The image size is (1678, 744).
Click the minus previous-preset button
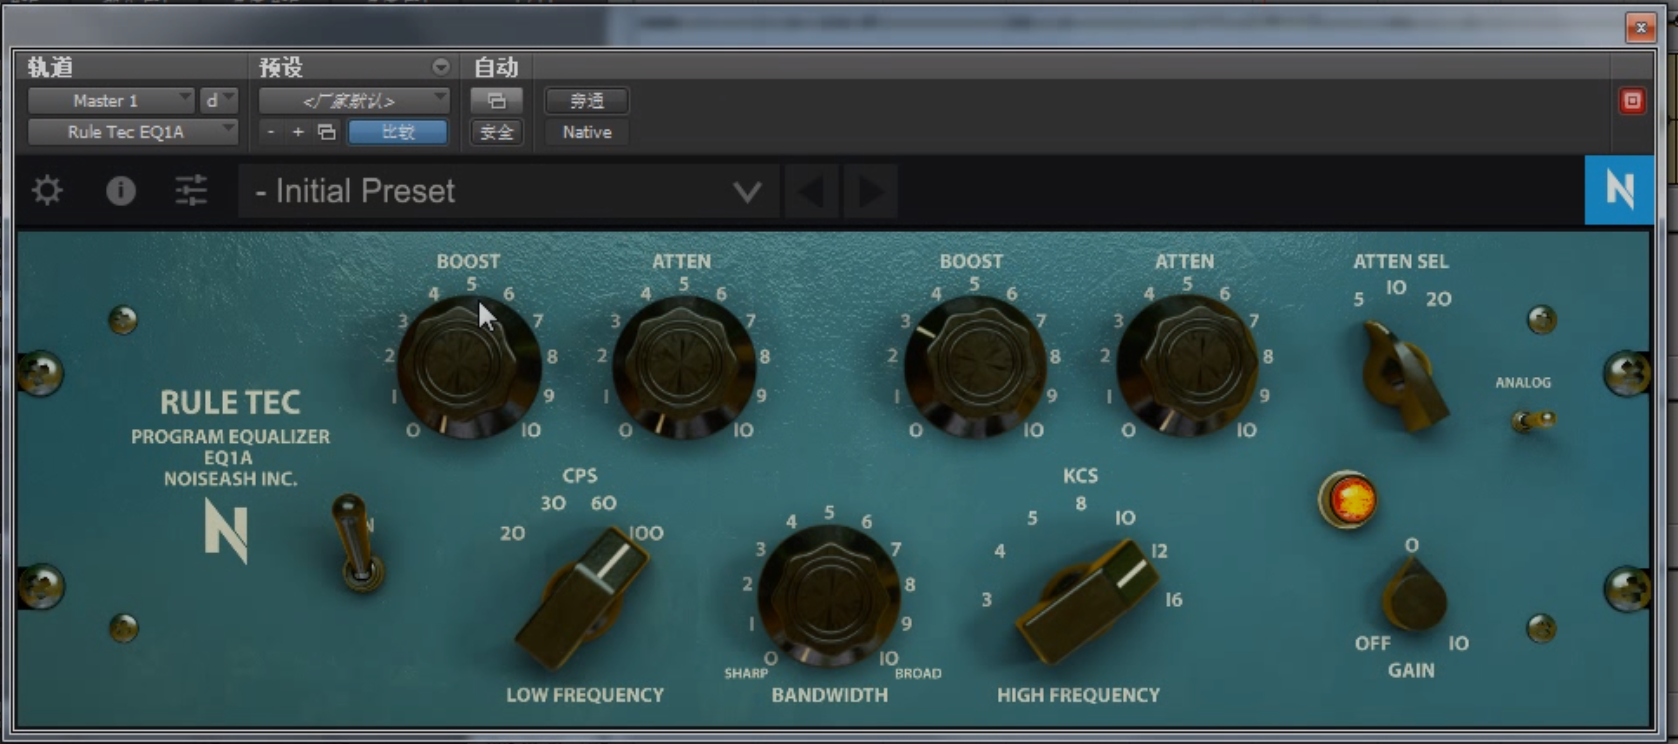click(271, 132)
